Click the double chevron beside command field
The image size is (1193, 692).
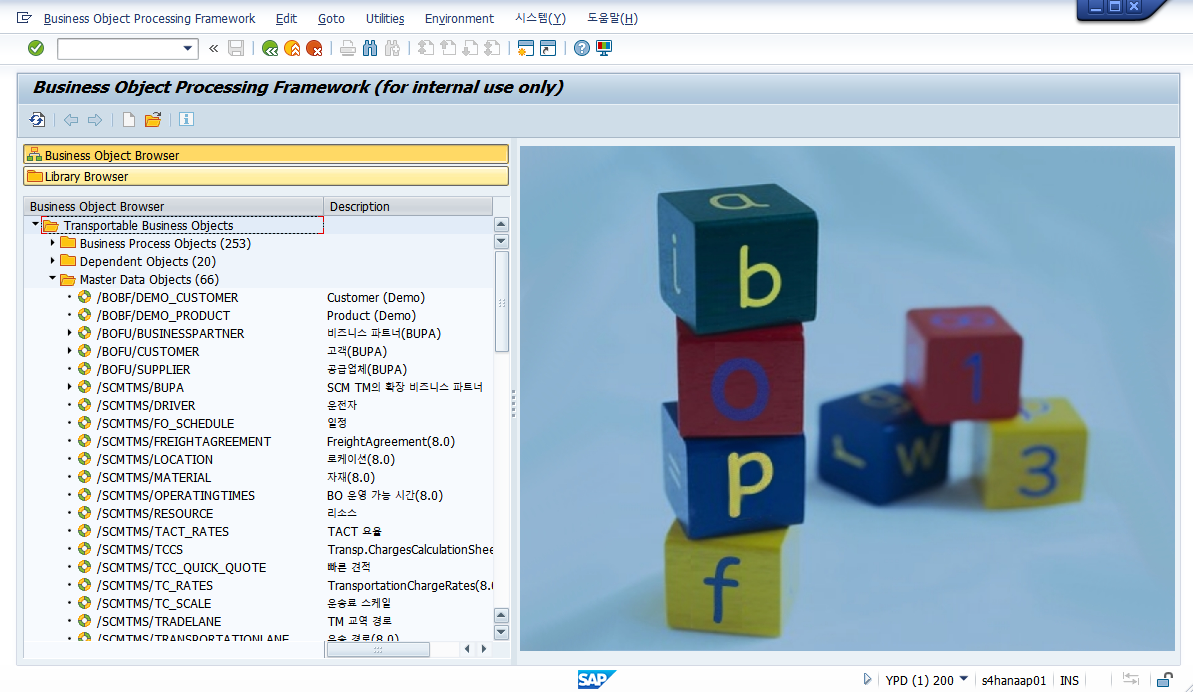pyautogui.click(x=214, y=48)
